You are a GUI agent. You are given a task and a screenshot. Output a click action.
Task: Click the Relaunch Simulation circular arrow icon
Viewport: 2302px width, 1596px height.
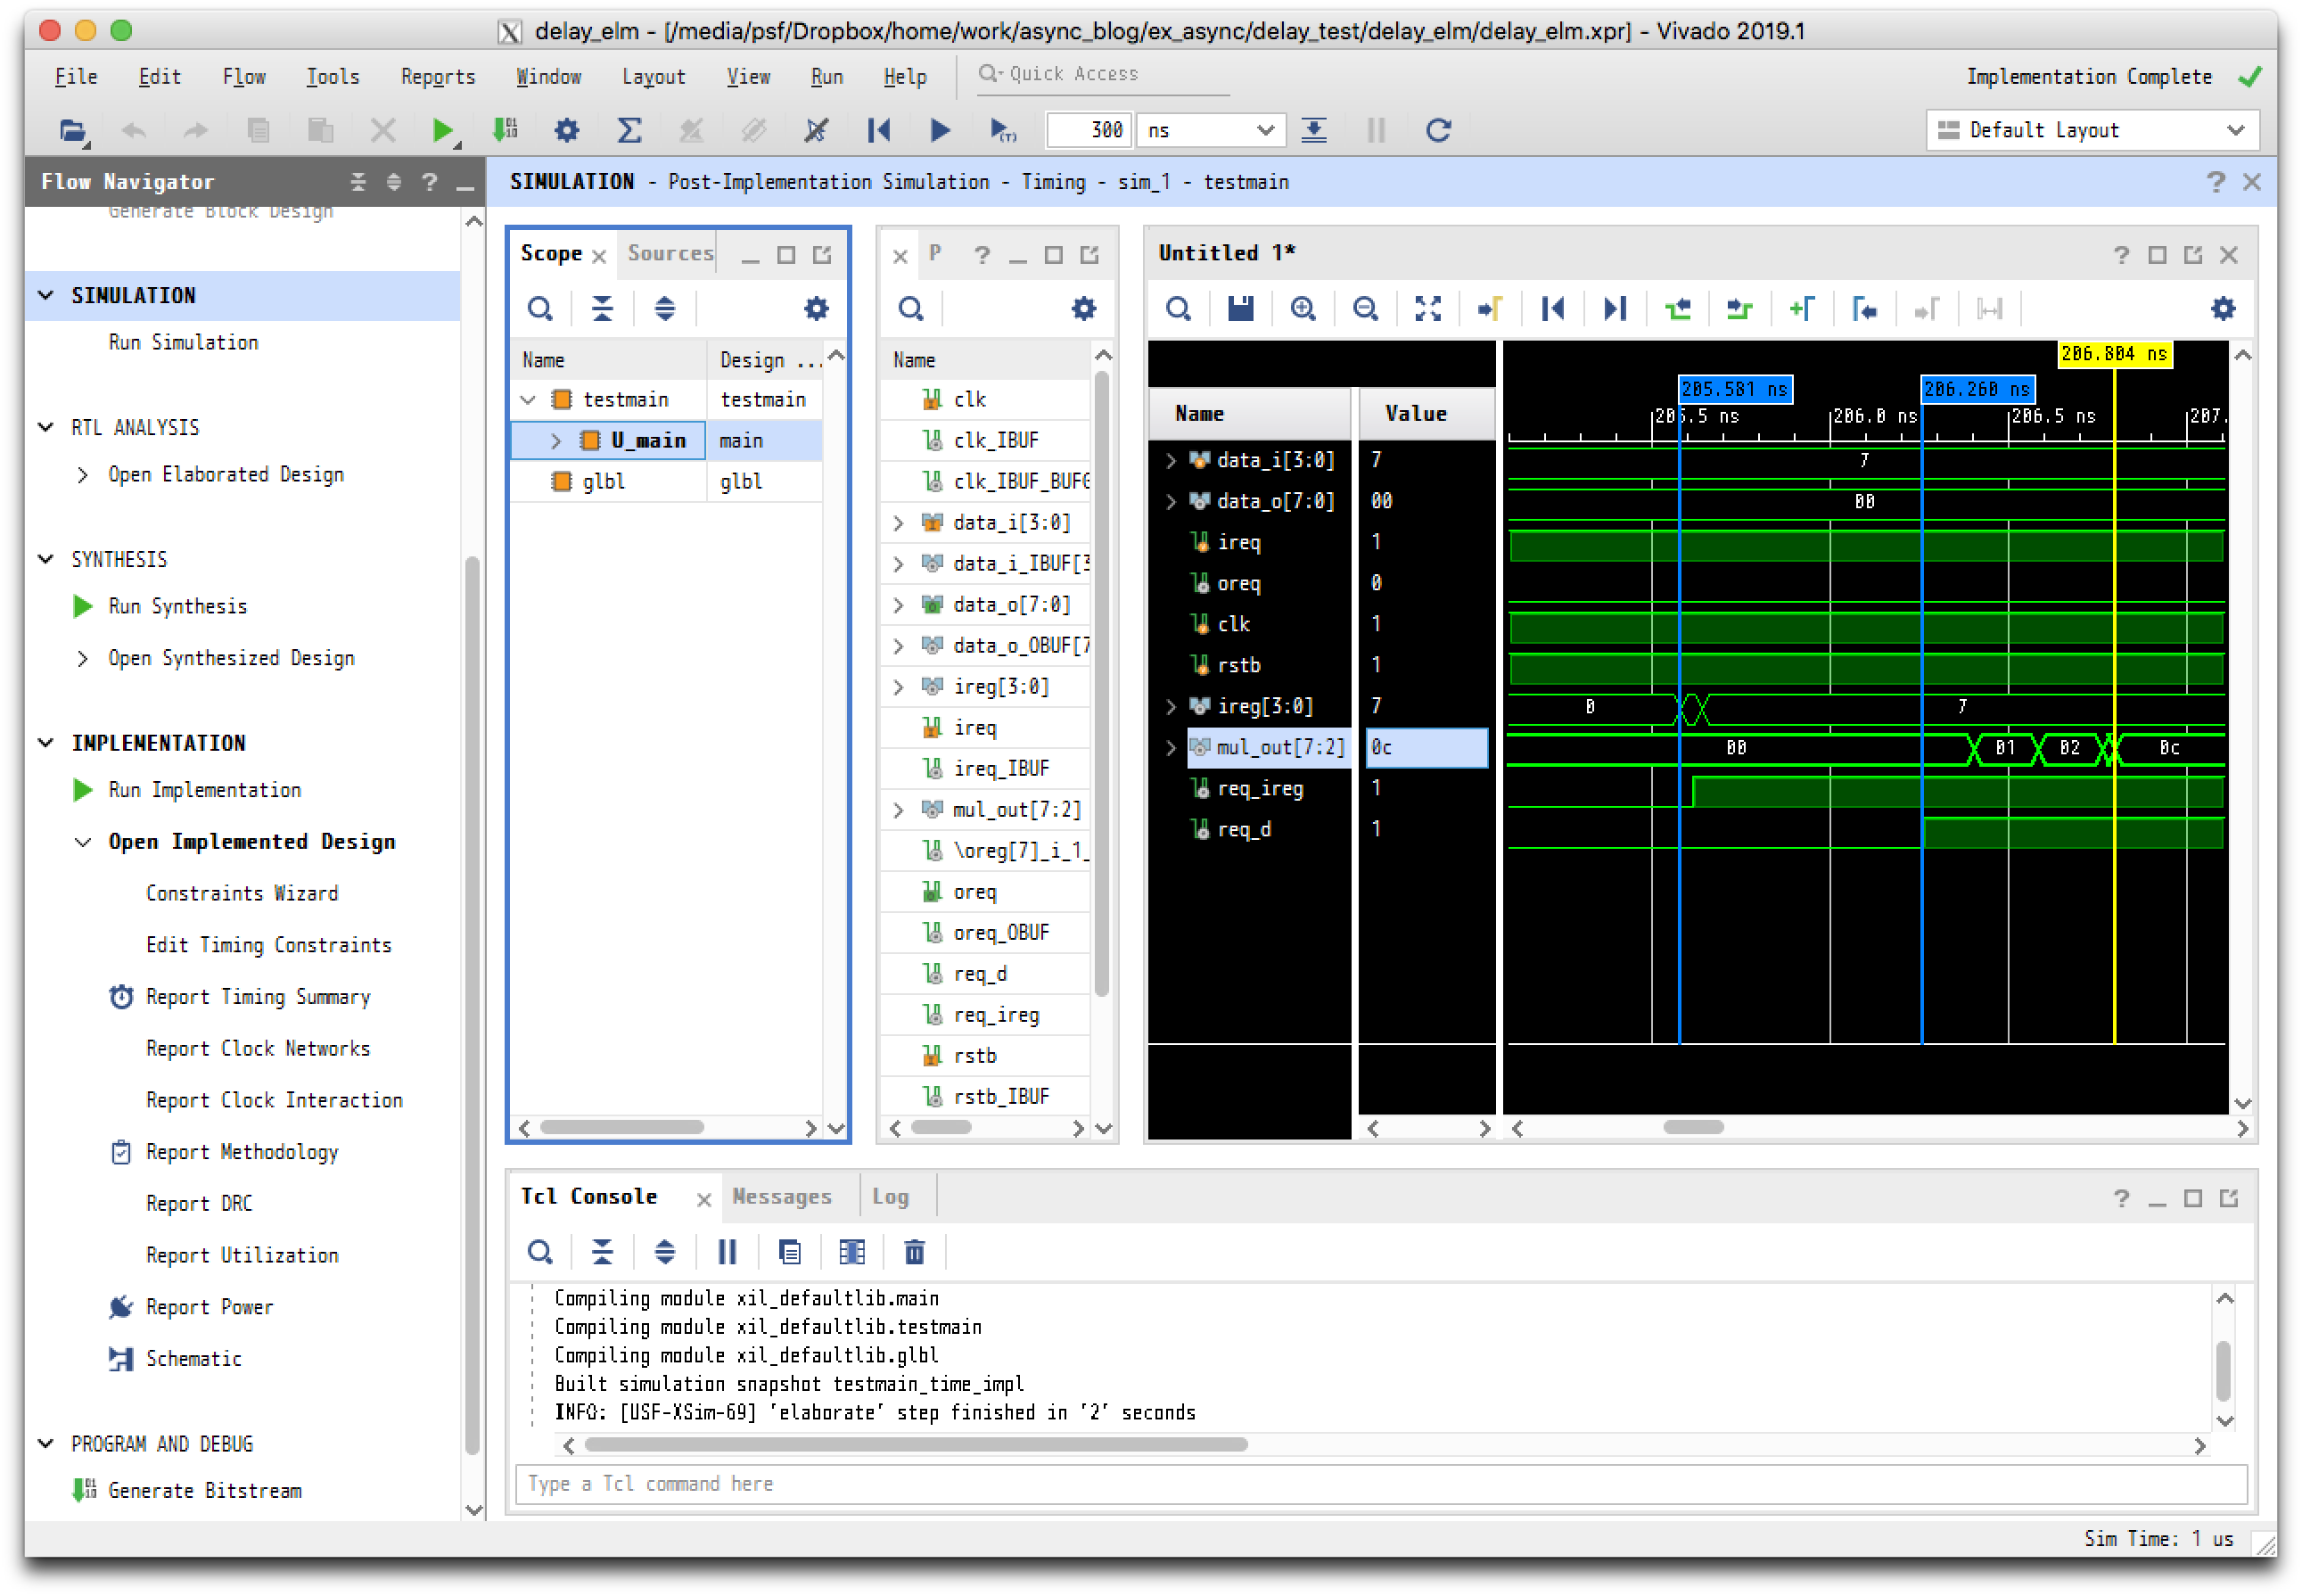tap(1438, 130)
